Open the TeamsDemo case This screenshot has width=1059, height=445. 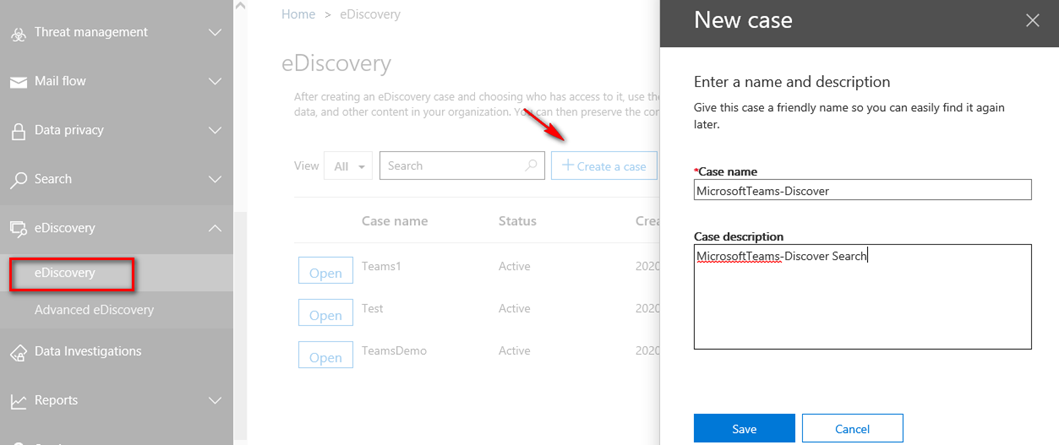click(326, 357)
